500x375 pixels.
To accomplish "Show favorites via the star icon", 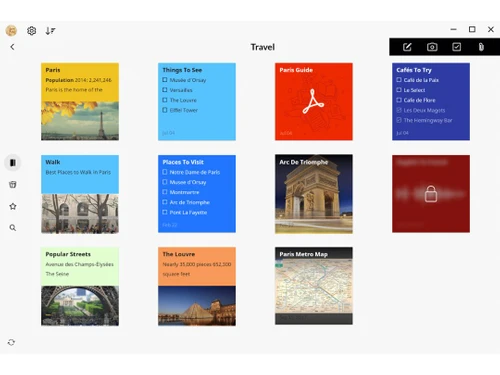I will [13, 206].
